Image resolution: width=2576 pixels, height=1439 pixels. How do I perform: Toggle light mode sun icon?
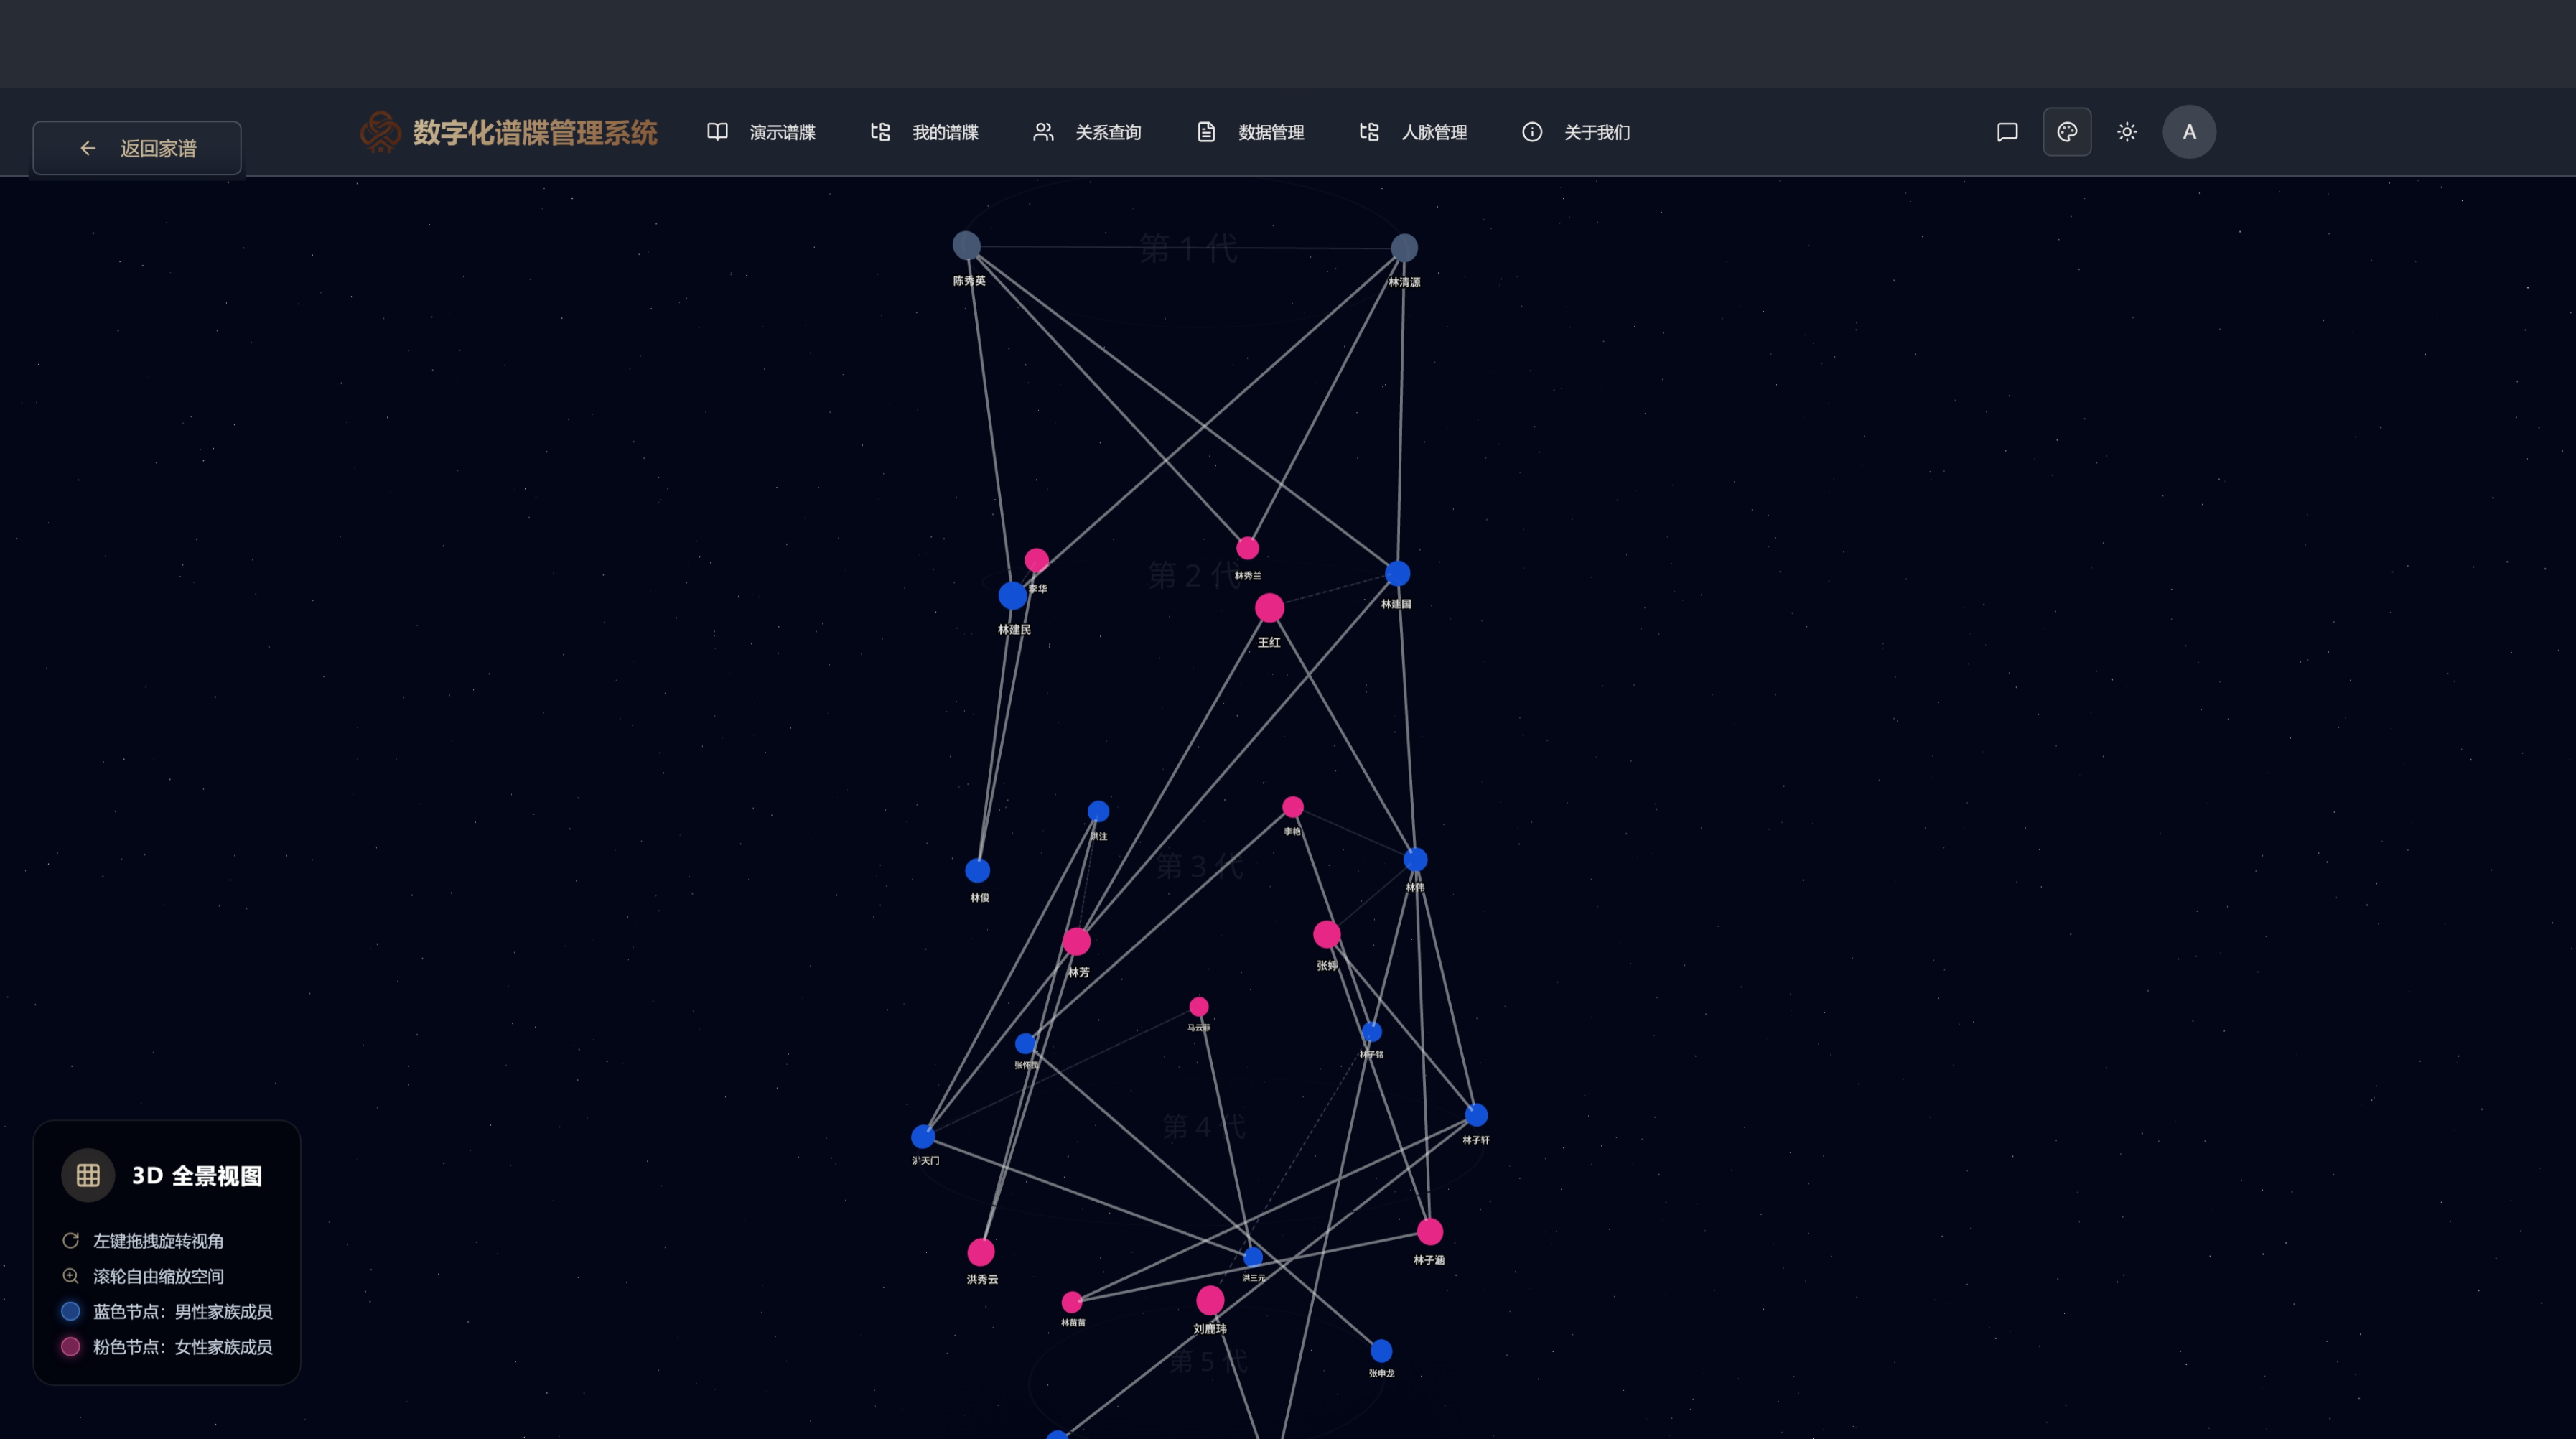tap(2126, 132)
